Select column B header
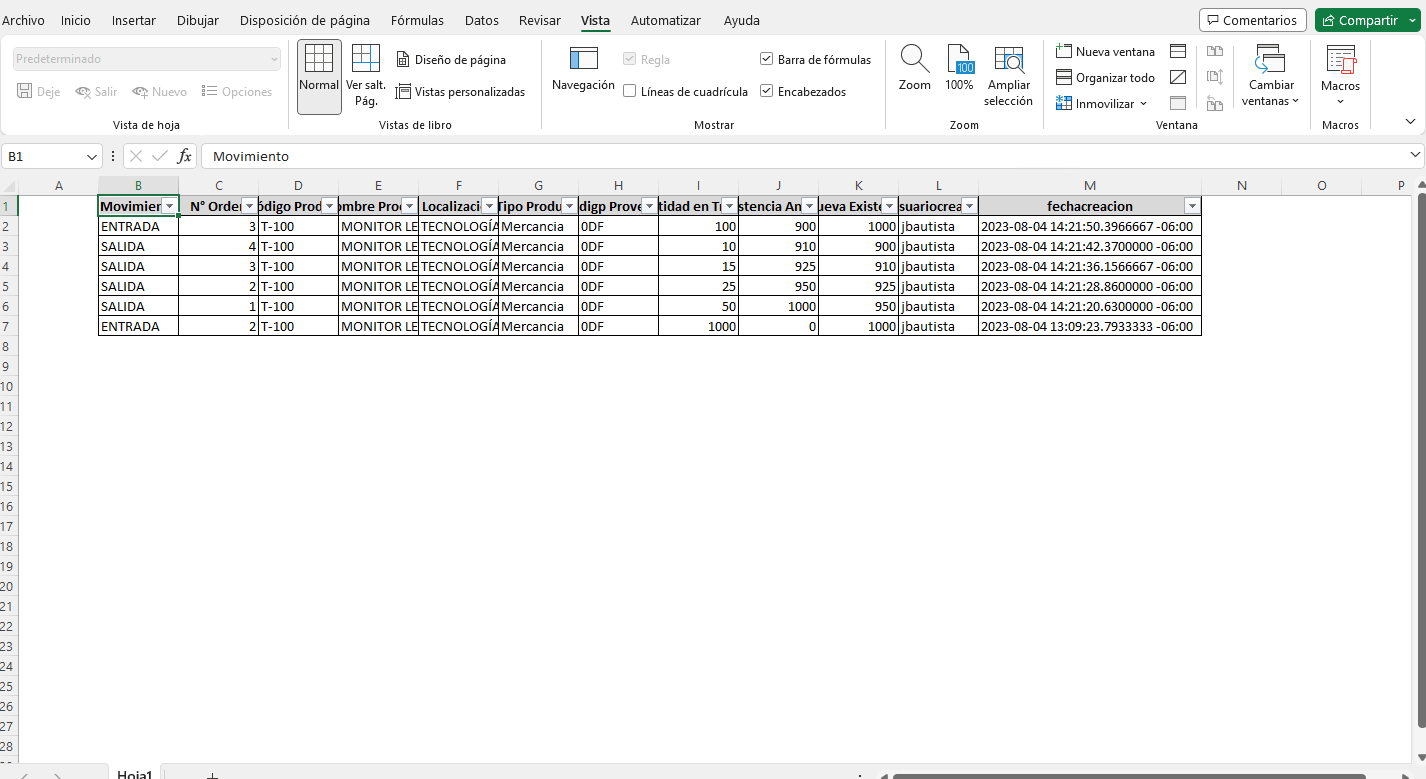Image resolution: width=1426 pixels, height=779 pixels. point(138,185)
